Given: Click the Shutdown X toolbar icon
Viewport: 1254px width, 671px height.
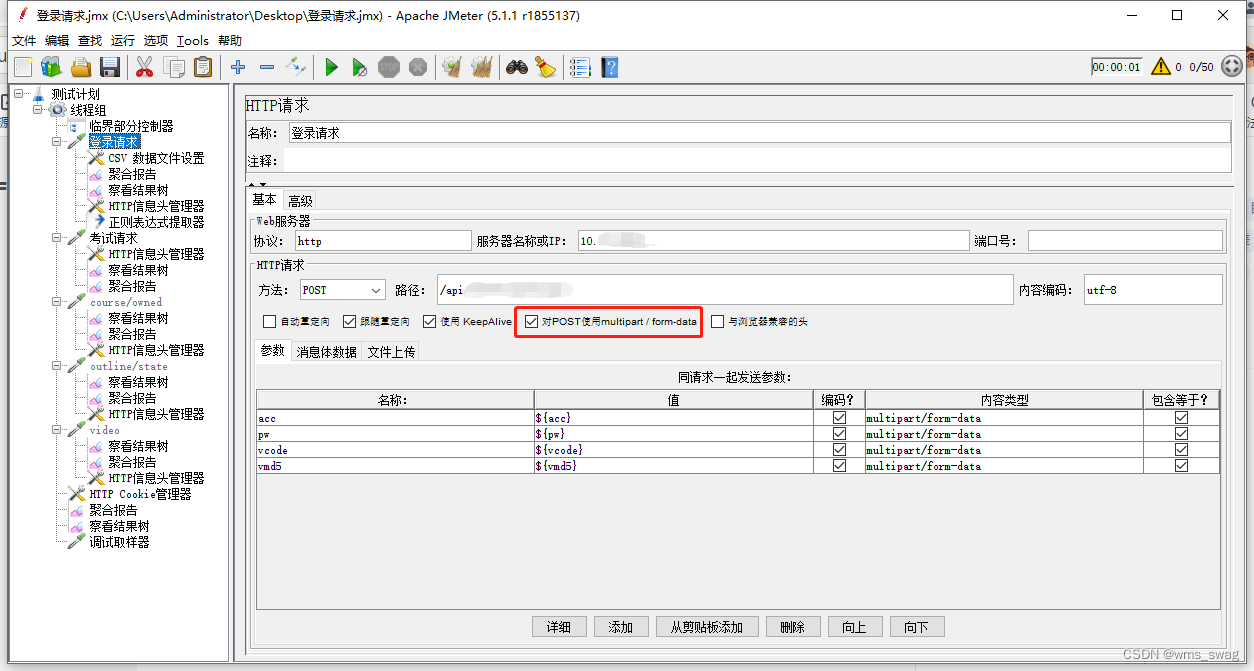Looking at the screenshot, I should click(x=418, y=67).
